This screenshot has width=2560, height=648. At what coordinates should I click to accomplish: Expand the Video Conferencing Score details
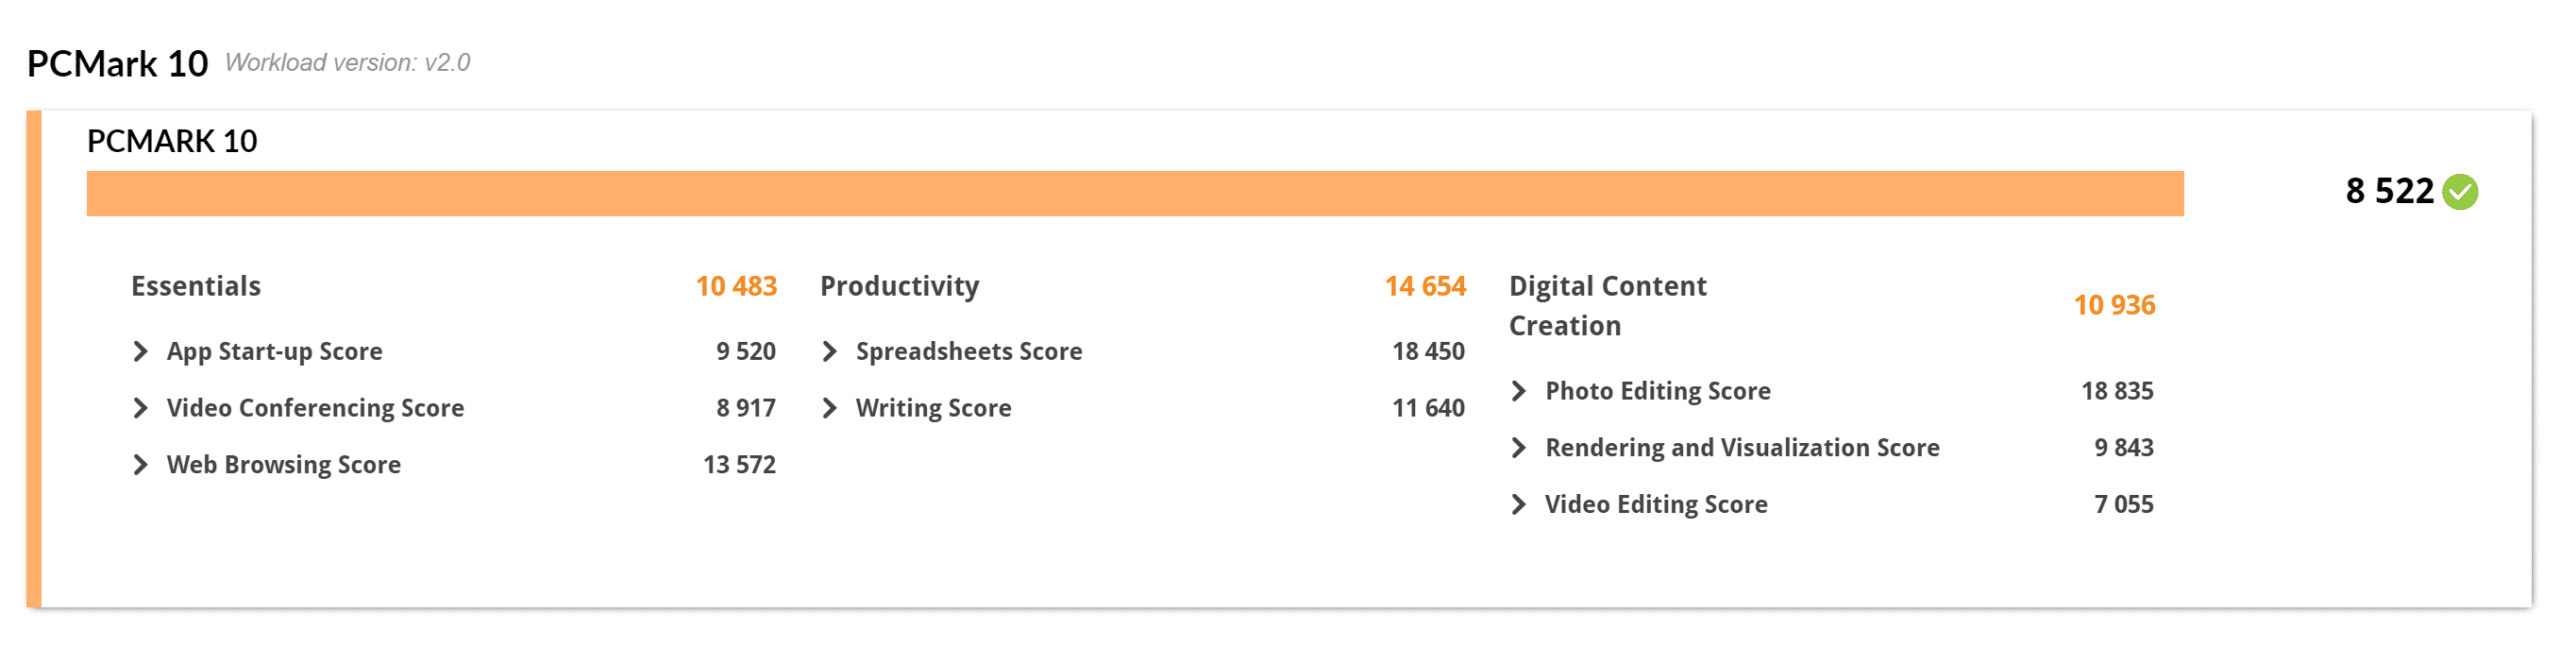pos(141,409)
